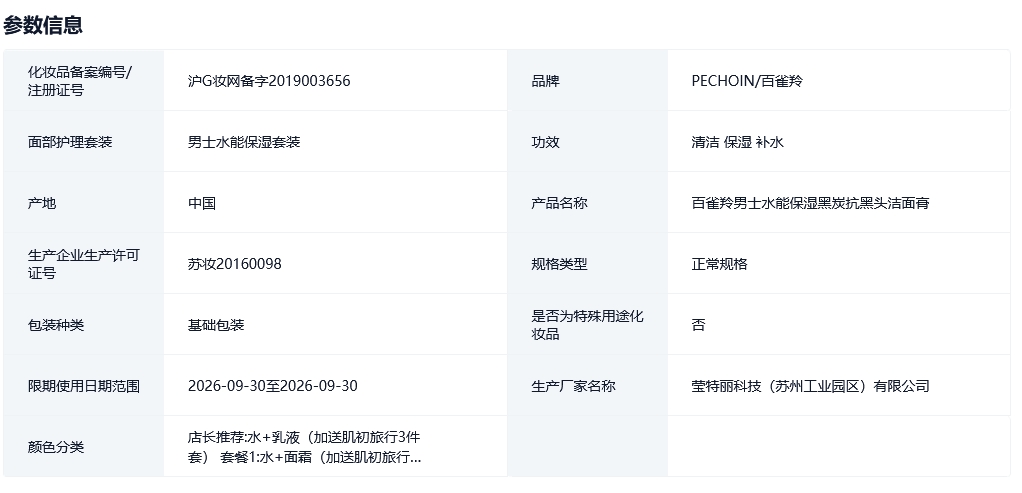Viewport: 1022px width, 493px height.
Task: Click the date range 2026-09-30至2026-09-30
Action: [273, 386]
